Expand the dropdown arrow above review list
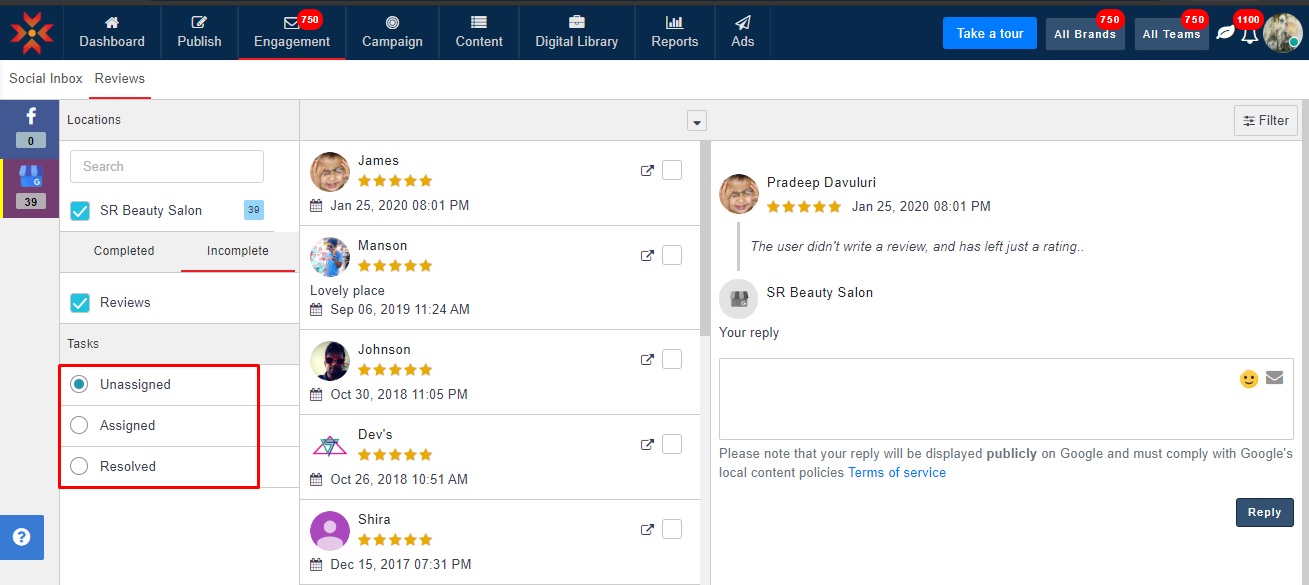Screen dimensions: 1309x585 click(x=697, y=121)
